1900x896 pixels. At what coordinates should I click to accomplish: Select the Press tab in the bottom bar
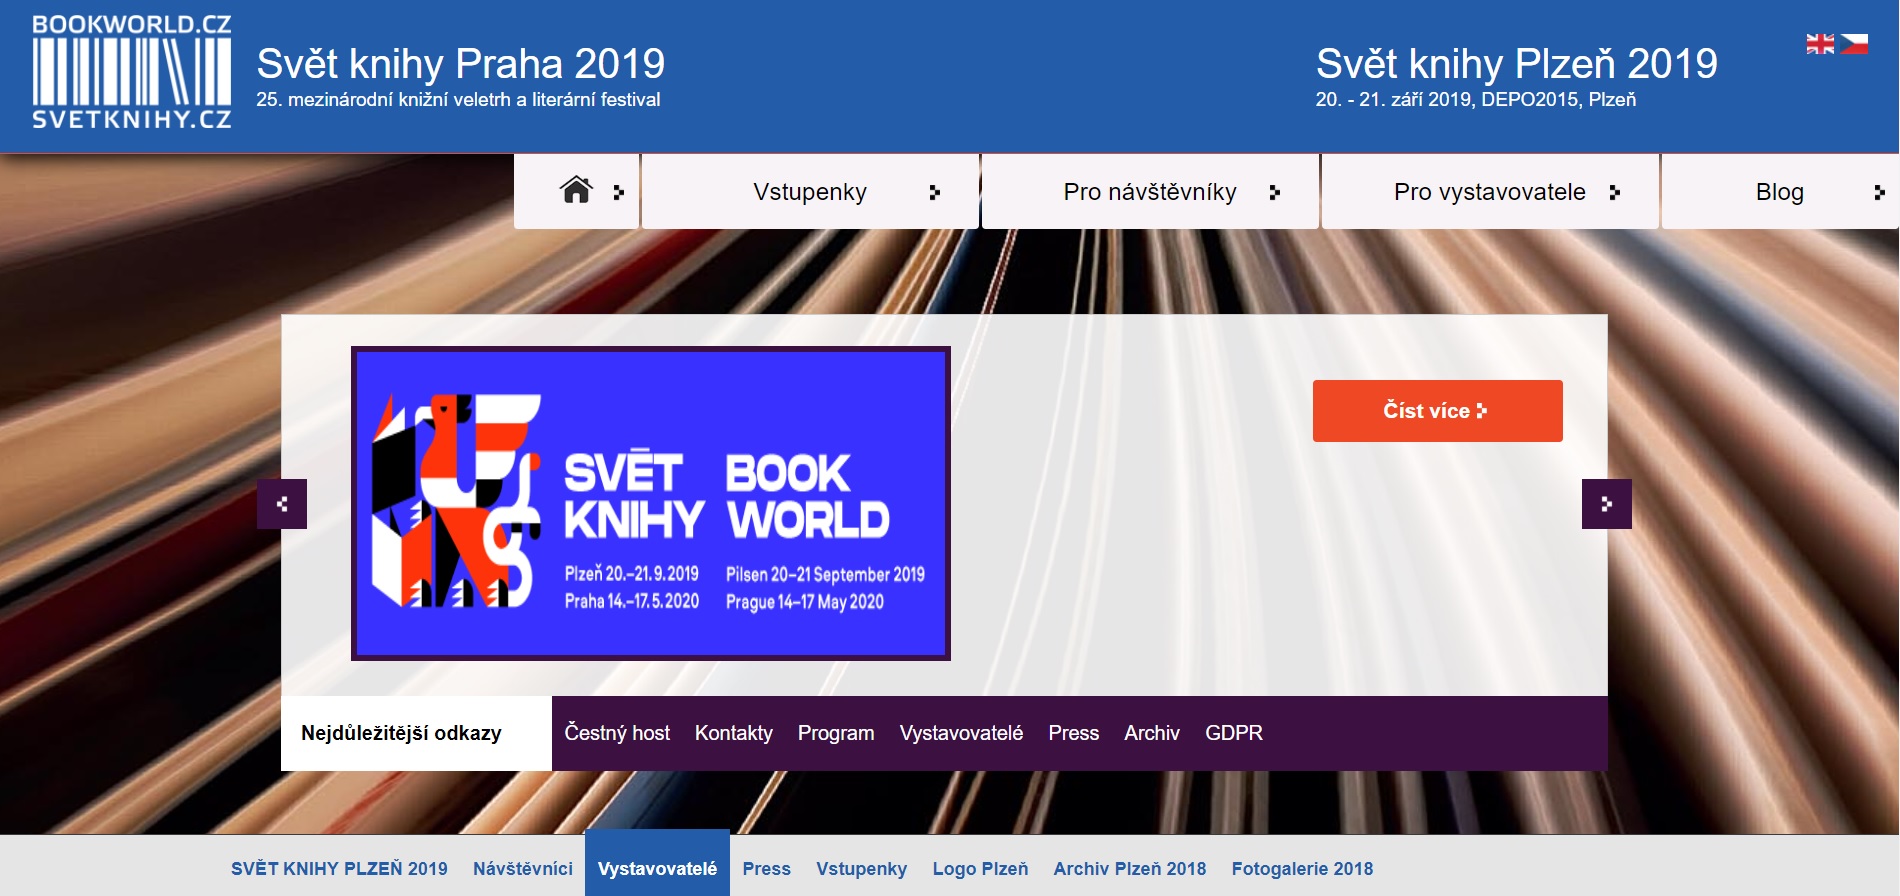pos(767,869)
